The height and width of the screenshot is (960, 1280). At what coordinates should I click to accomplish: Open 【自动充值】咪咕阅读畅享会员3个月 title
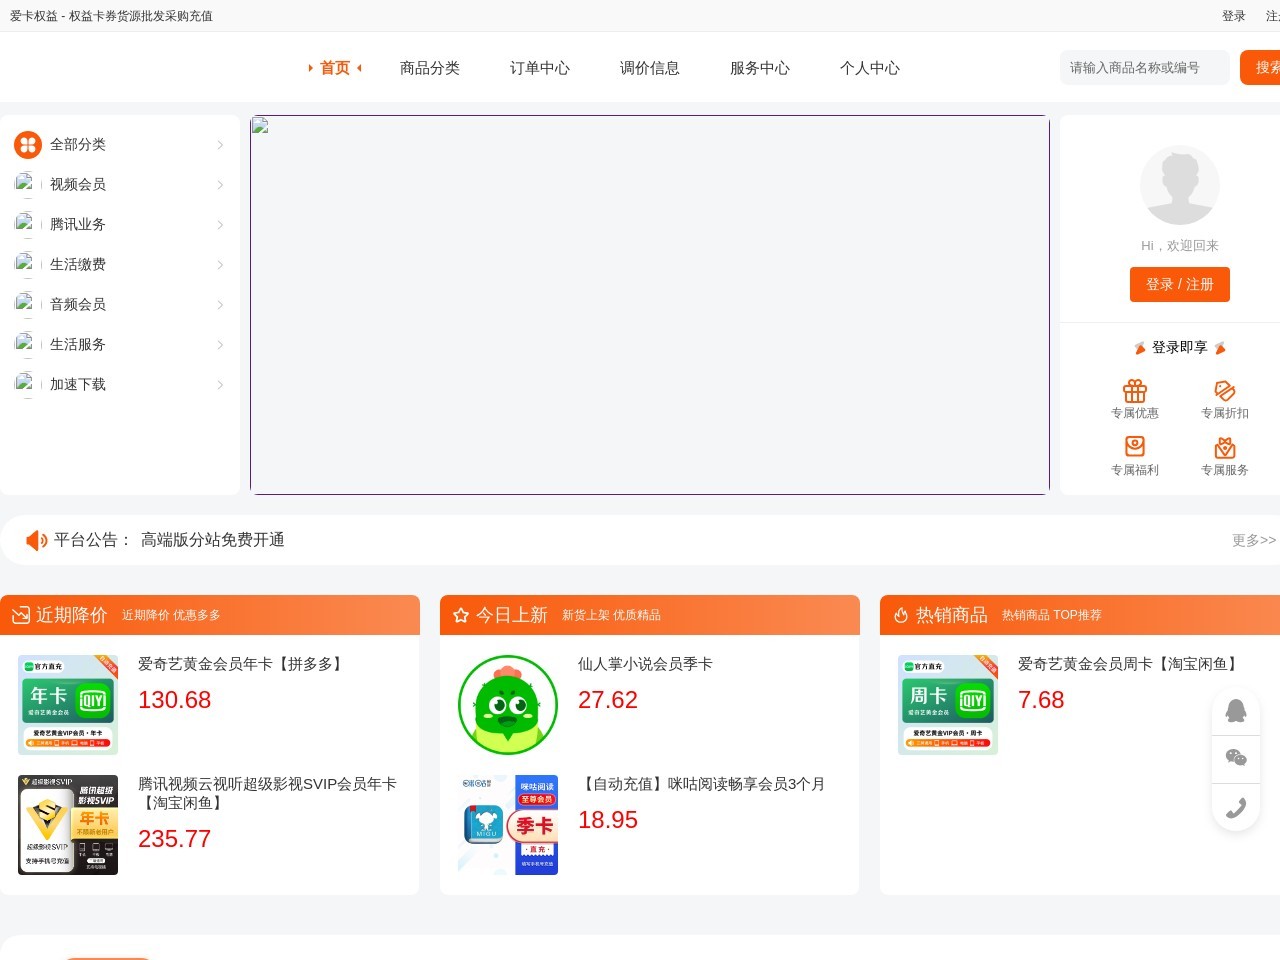tap(702, 784)
